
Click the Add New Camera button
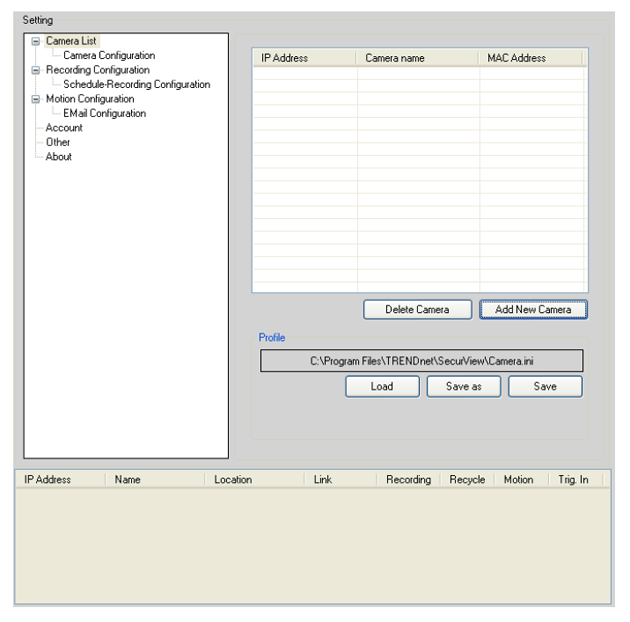pos(533,310)
